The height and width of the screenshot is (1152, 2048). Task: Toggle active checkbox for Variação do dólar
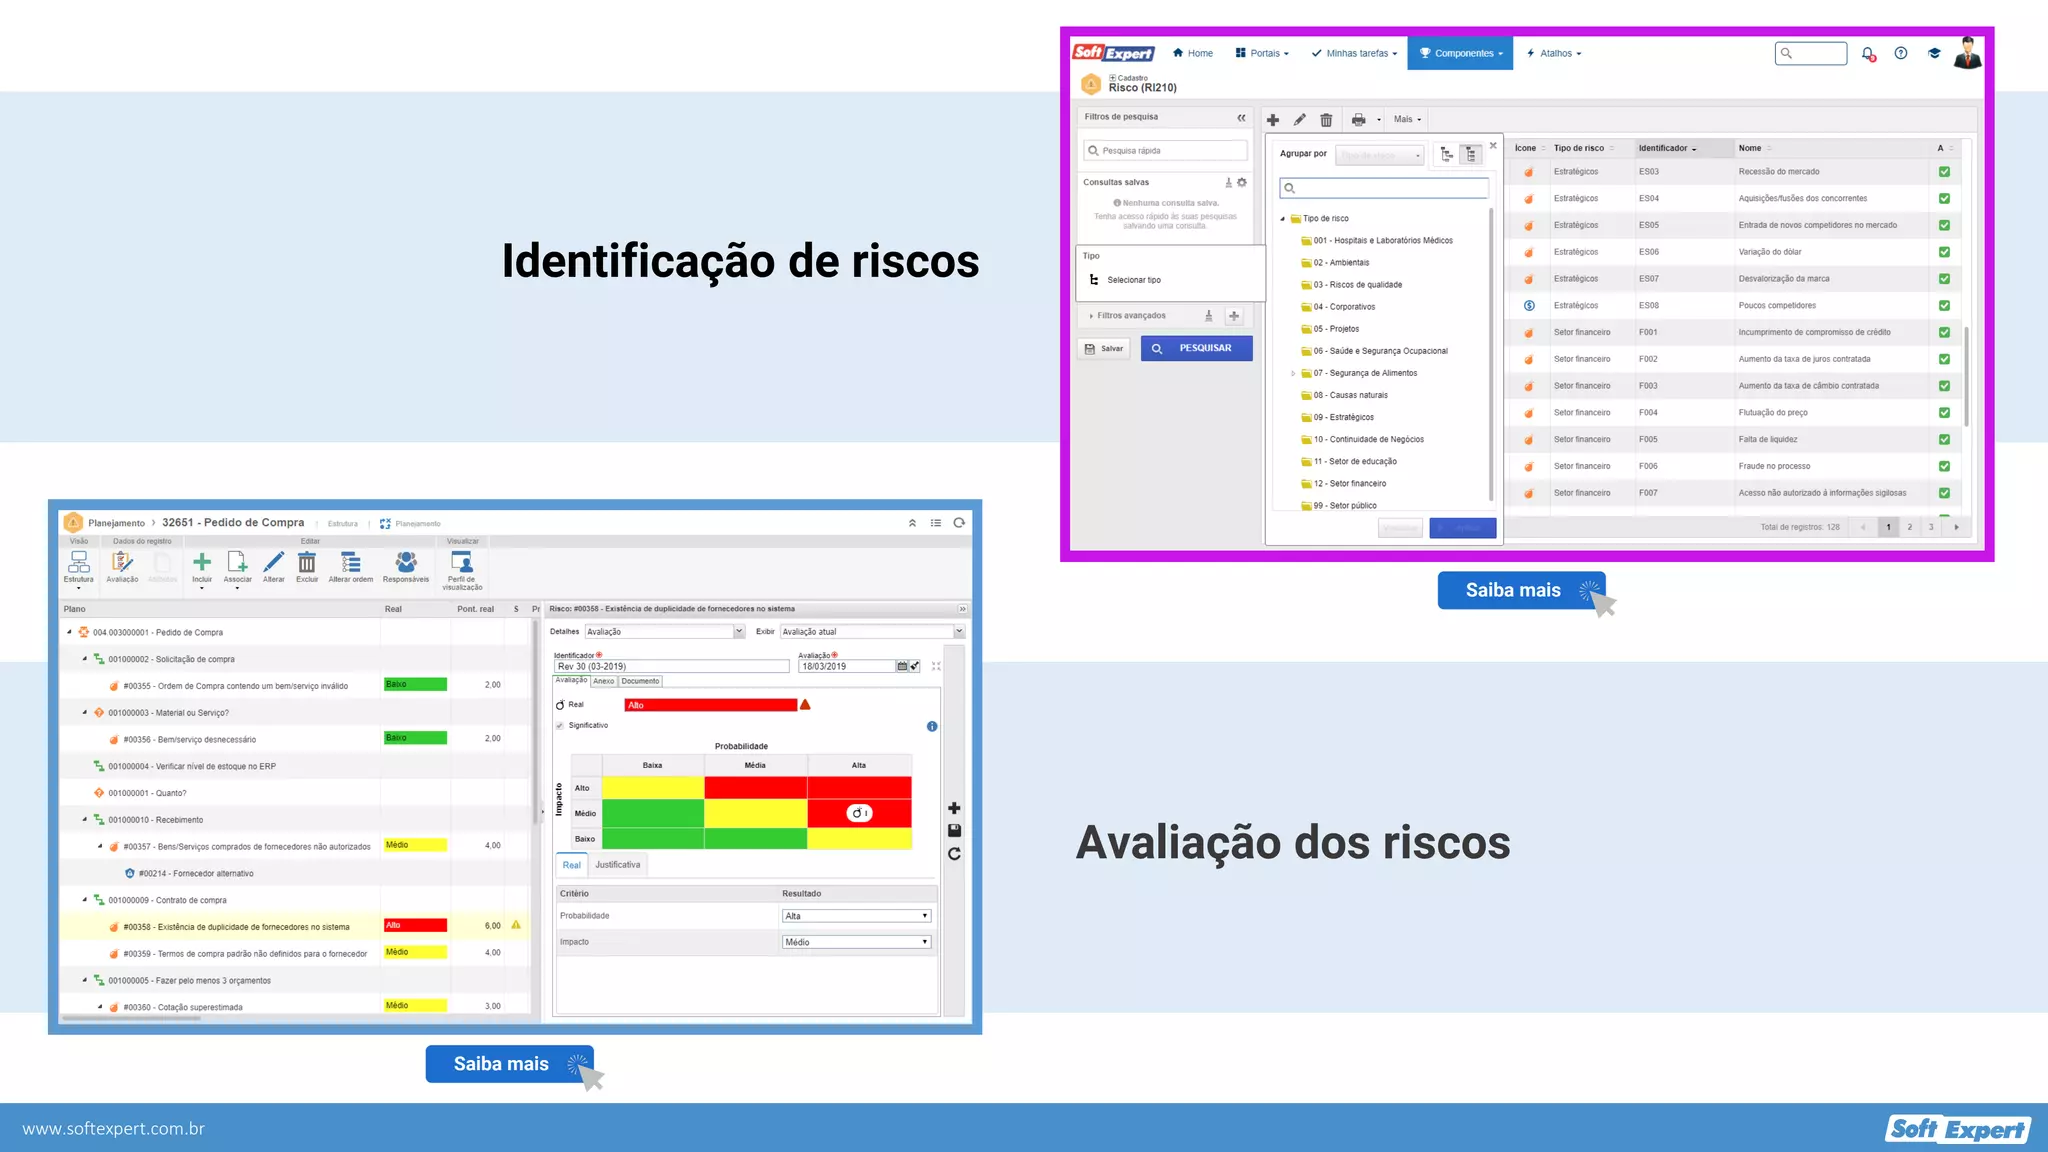pos(1944,252)
